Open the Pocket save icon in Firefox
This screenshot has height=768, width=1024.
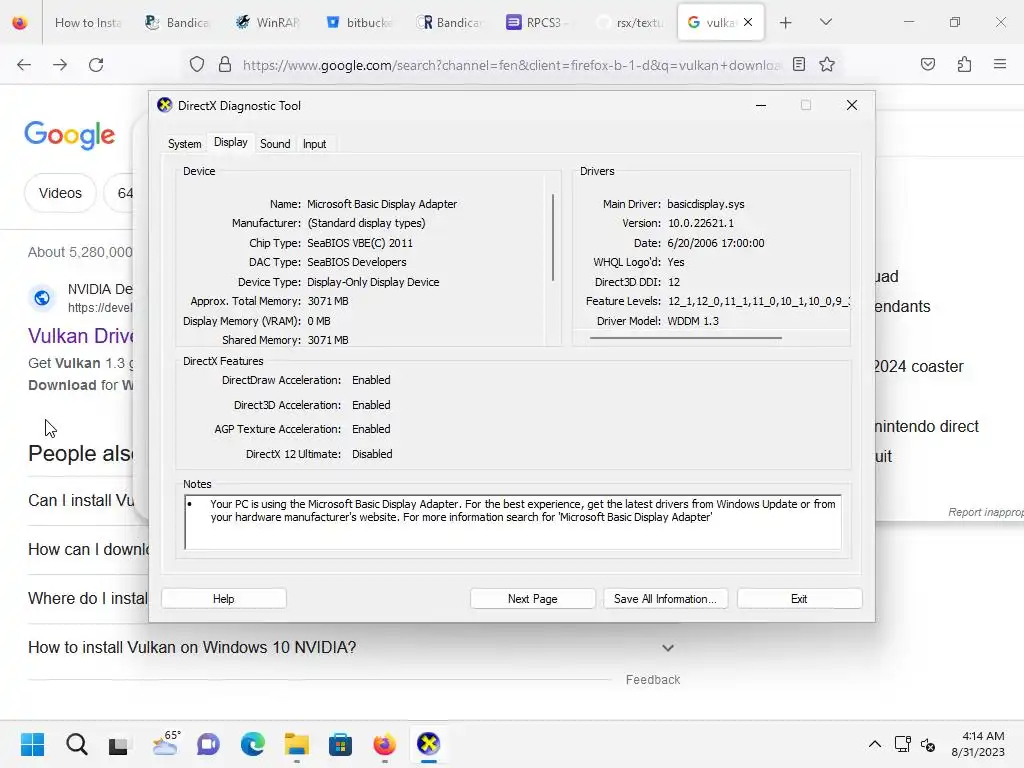click(x=927, y=64)
